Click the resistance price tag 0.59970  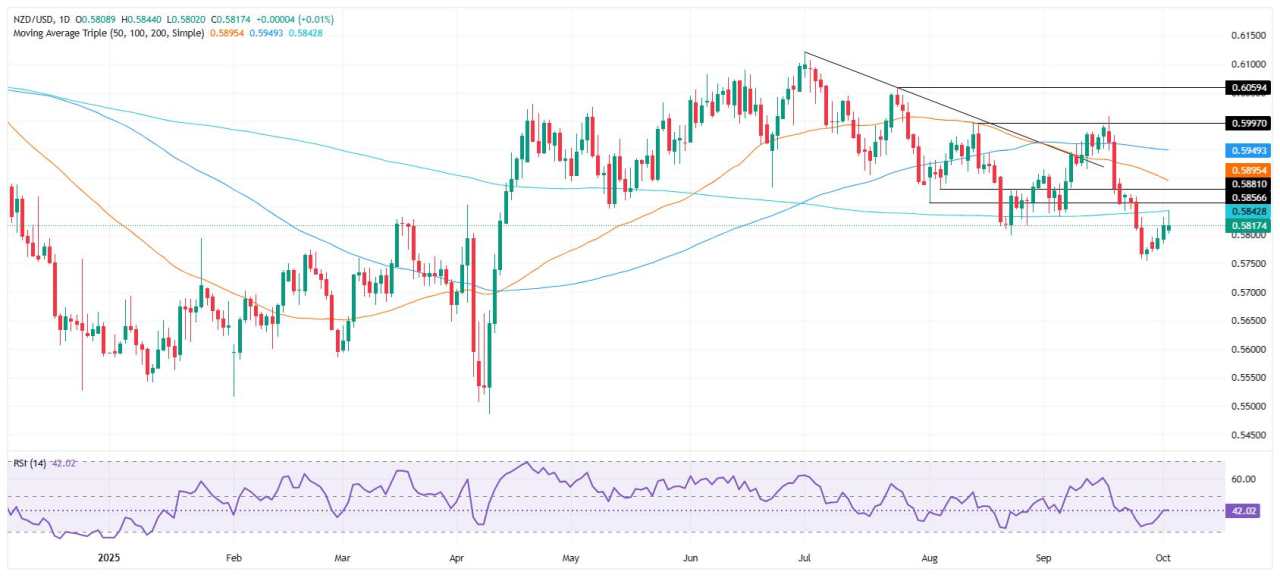[x=1246, y=123]
